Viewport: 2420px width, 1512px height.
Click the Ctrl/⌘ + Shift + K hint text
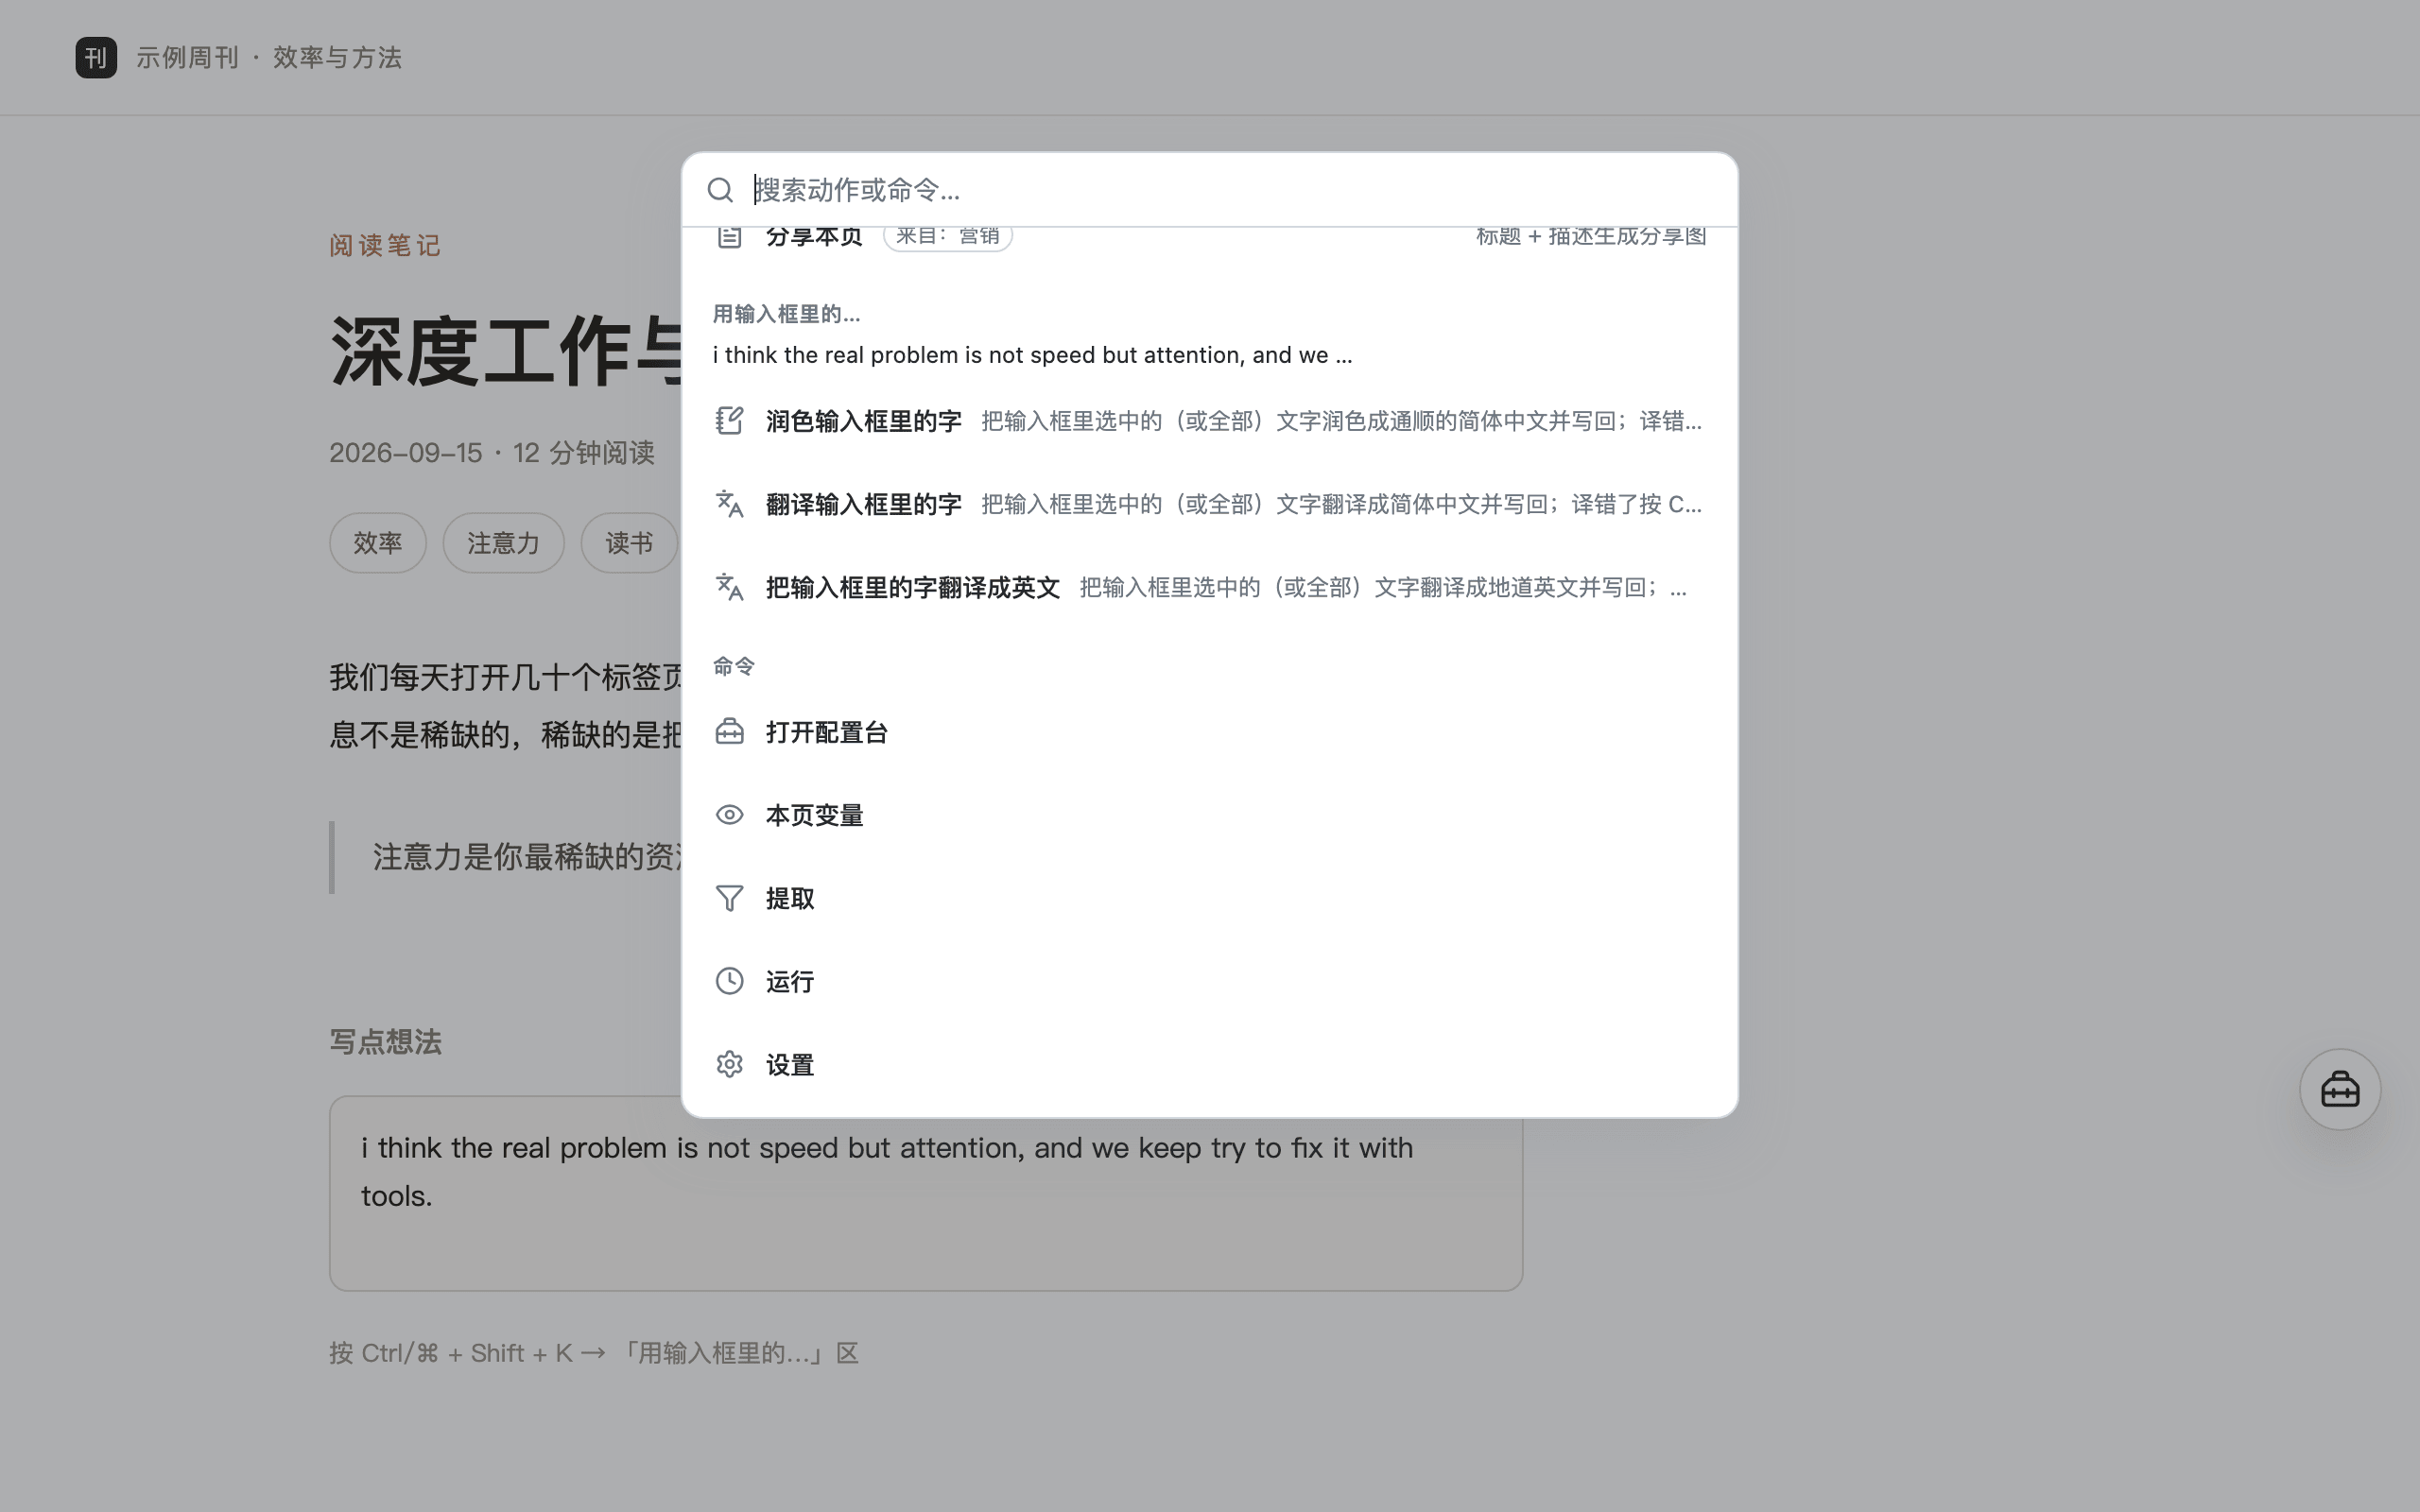pos(595,1353)
